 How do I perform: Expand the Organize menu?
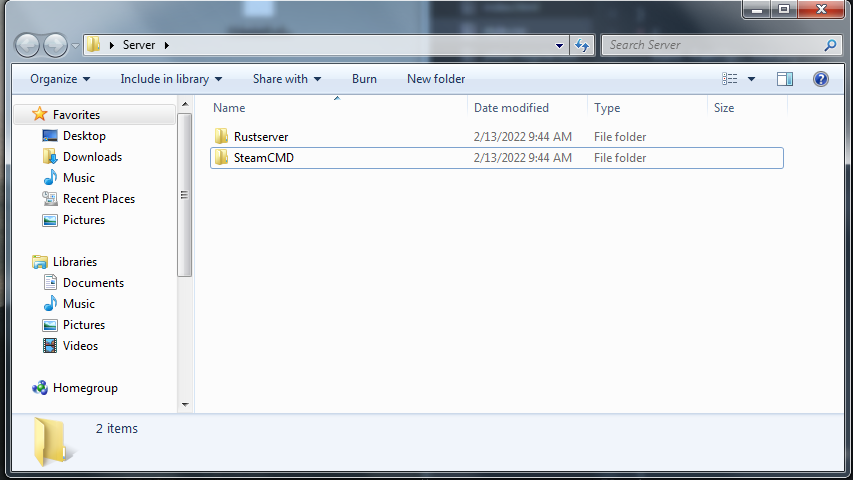pyautogui.click(x=60, y=79)
